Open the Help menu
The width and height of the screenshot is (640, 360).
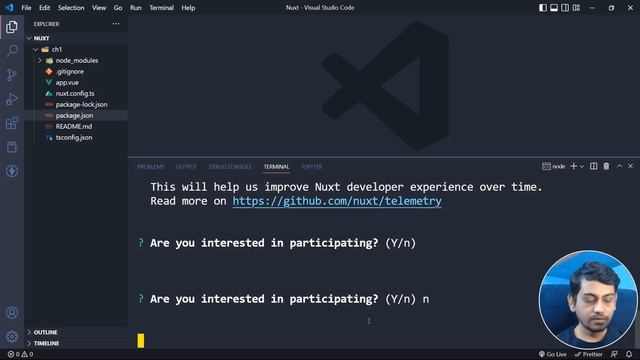(x=188, y=8)
